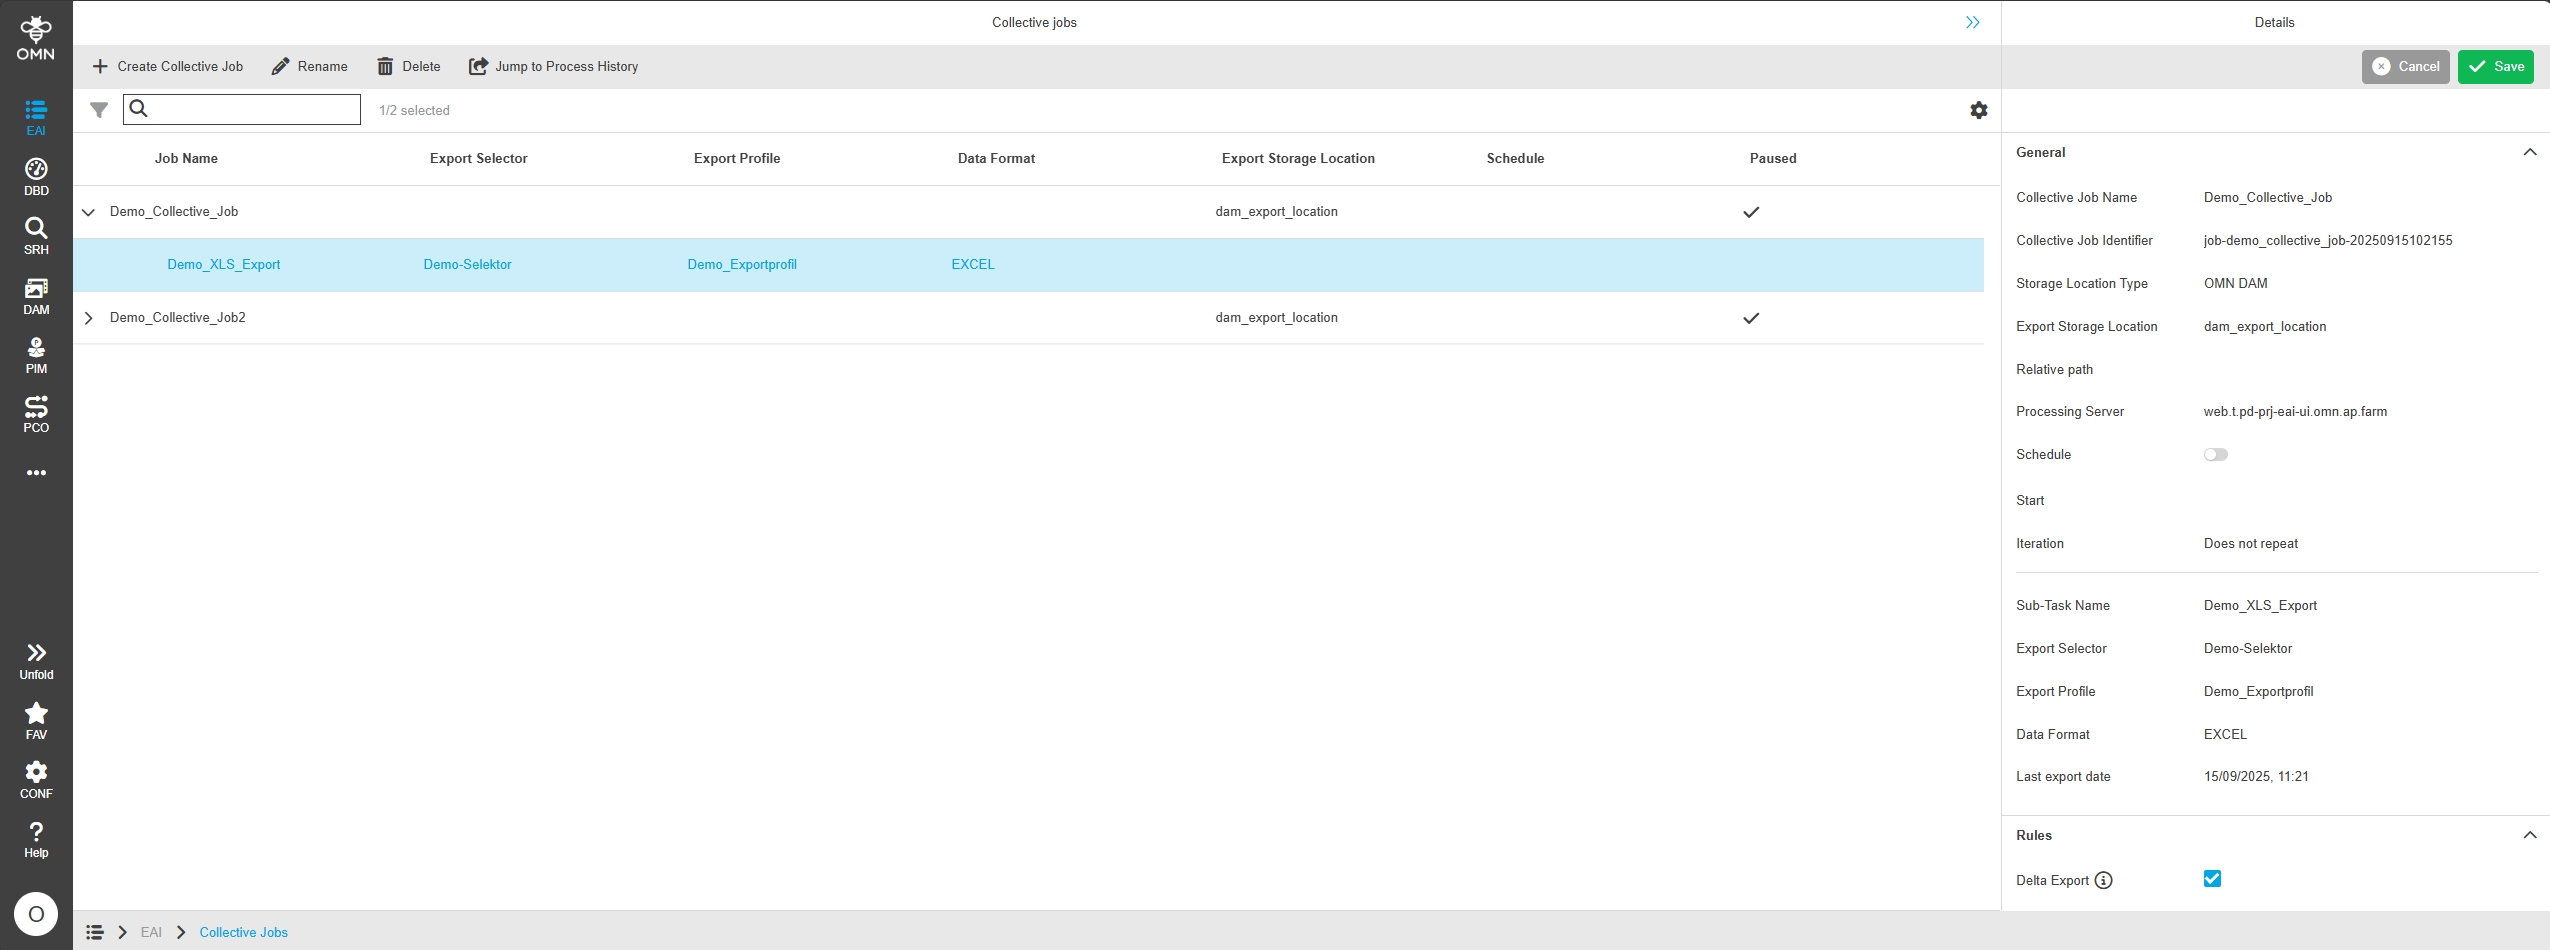Collapse the General section
Image resolution: width=2550 pixels, height=950 pixels.
tap(2529, 153)
